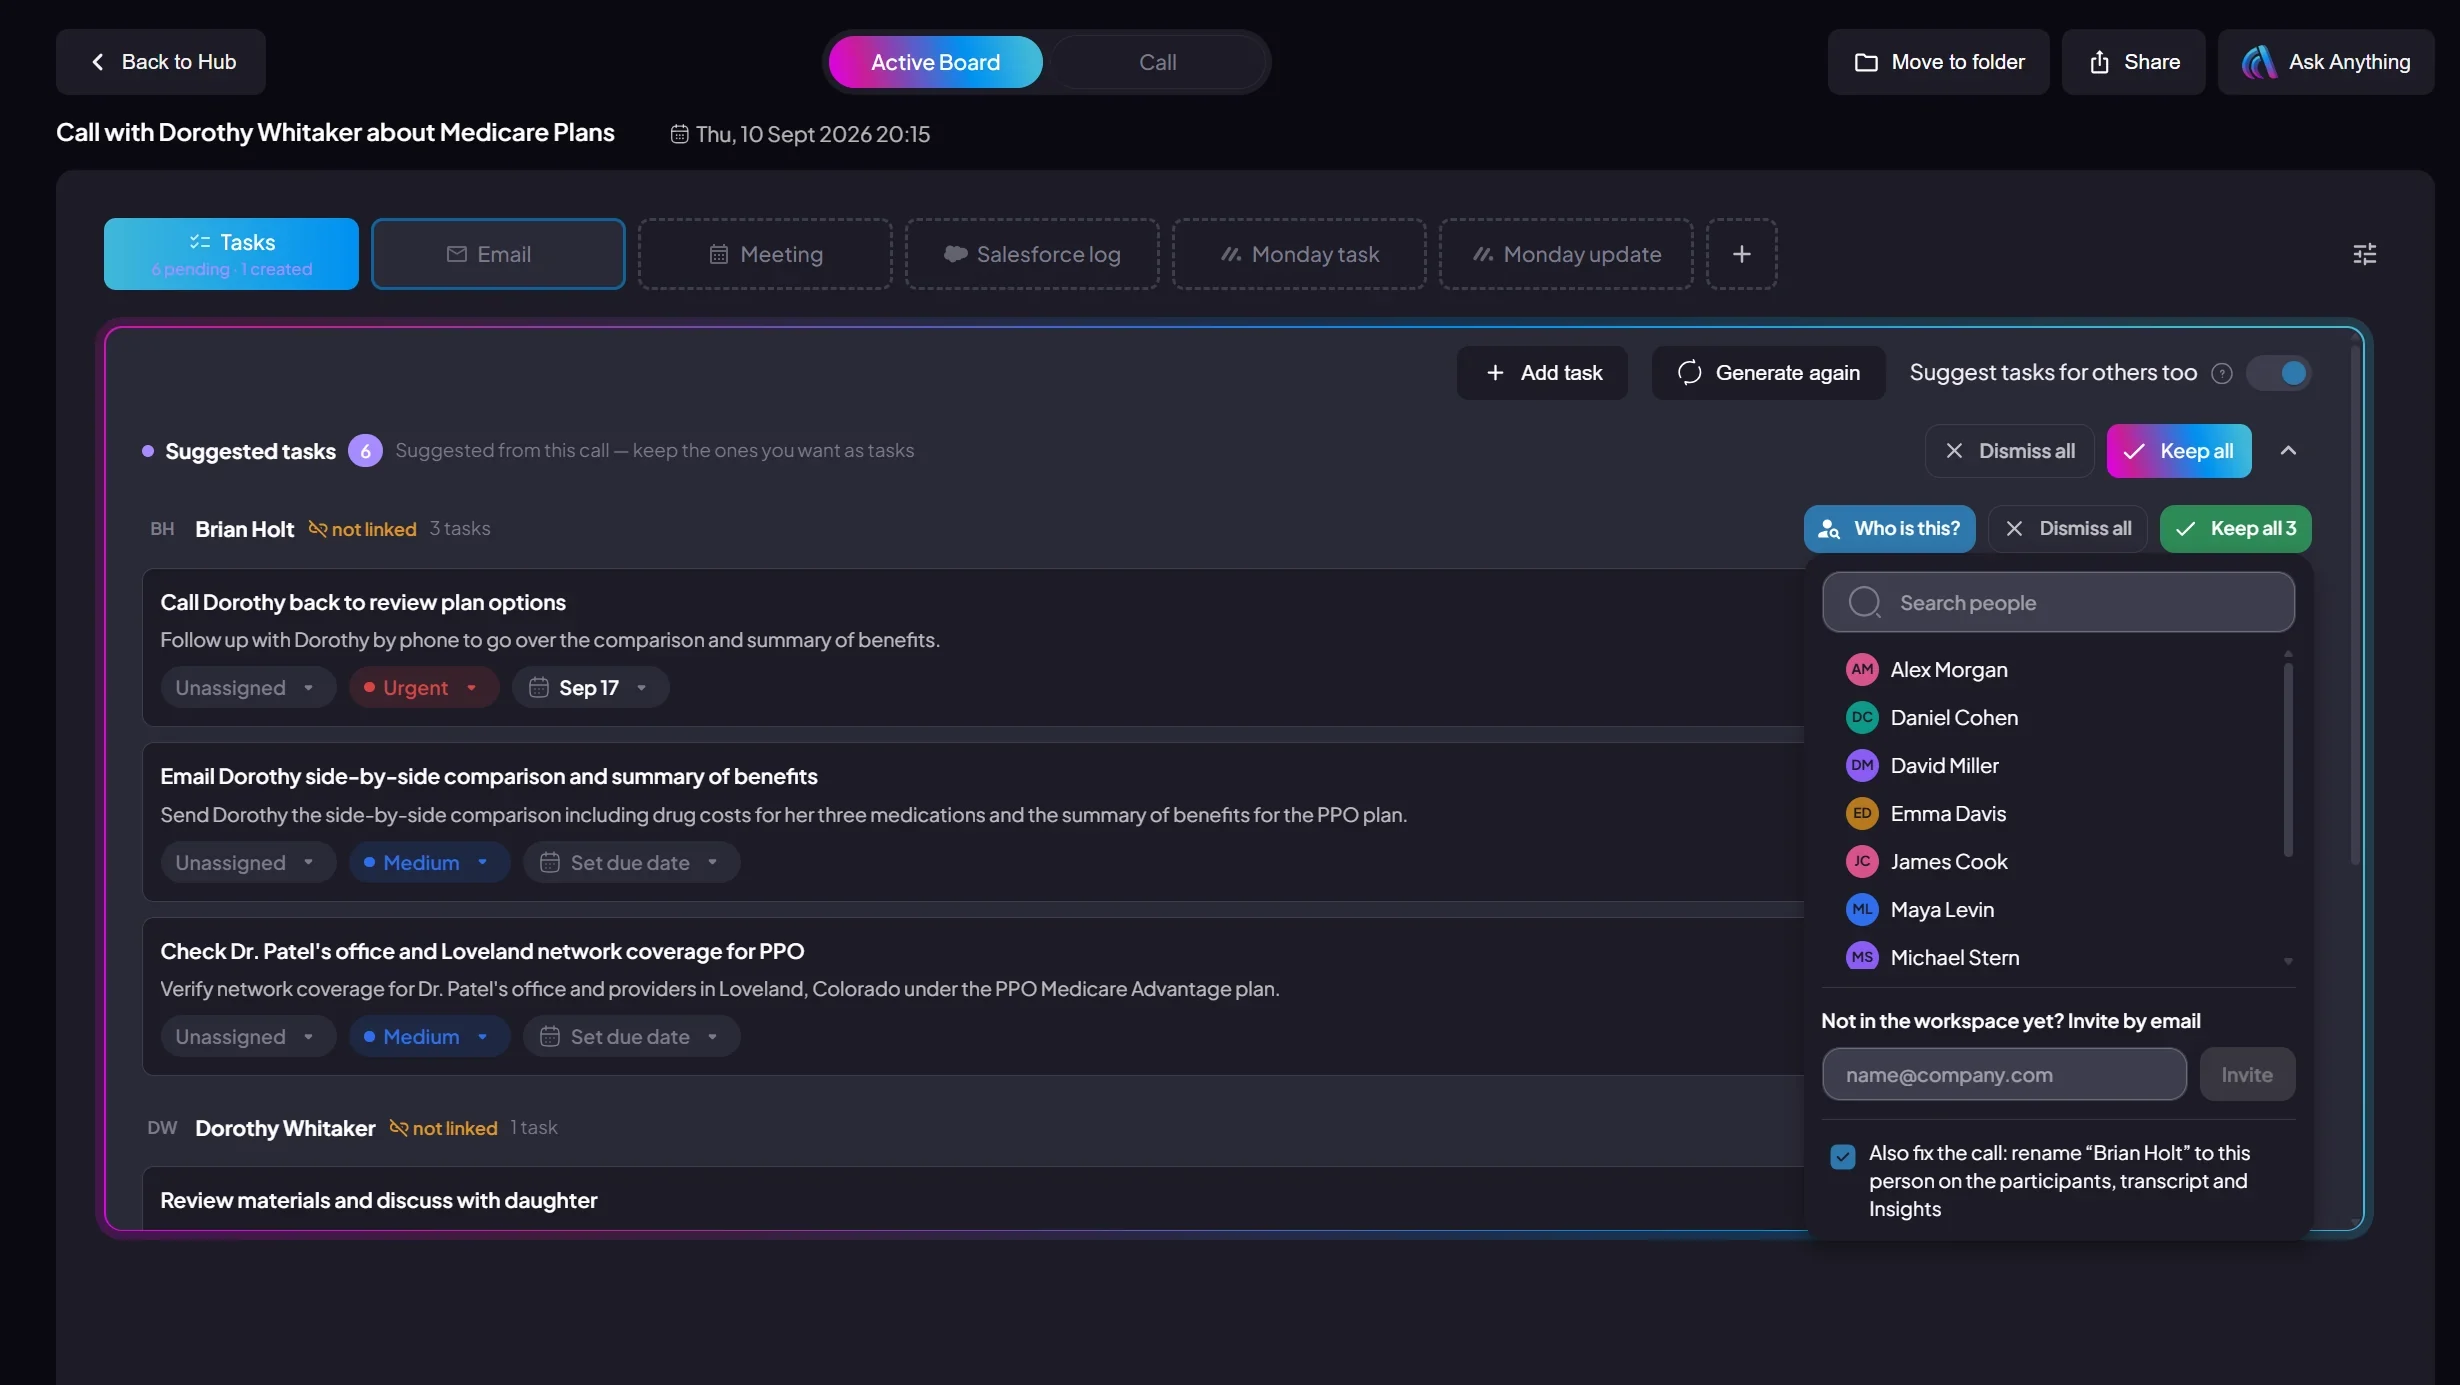
Task: Dismiss all suggested tasks at top
Action: (x=2010, y=451)
